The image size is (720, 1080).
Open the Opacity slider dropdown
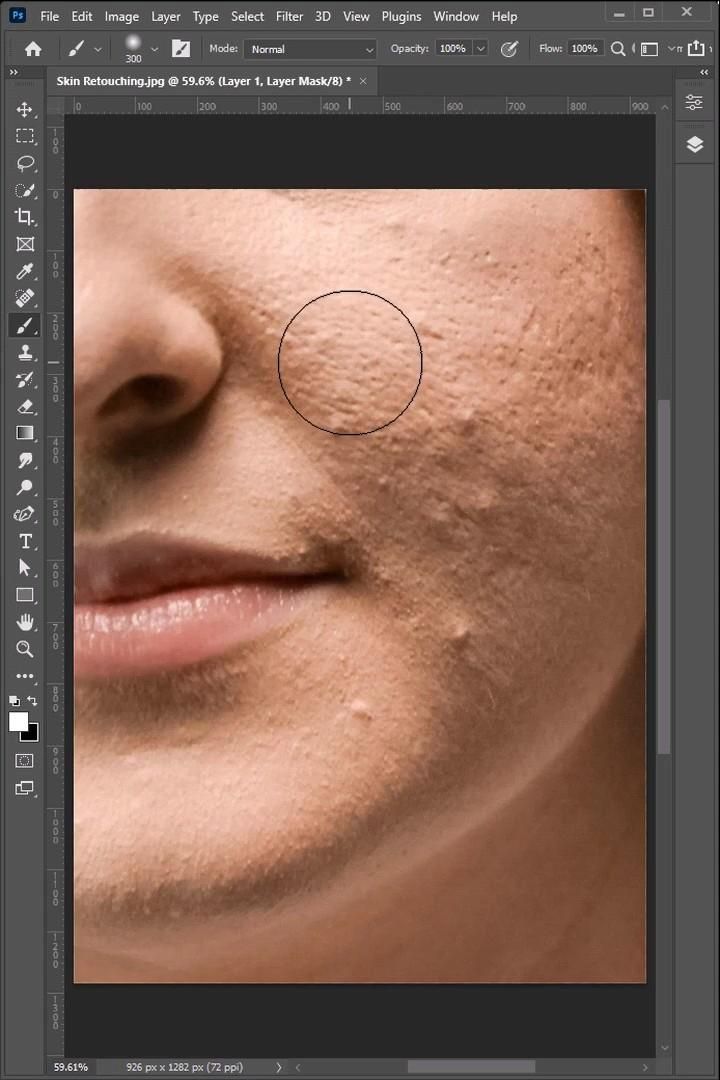(x=481, y=49)
